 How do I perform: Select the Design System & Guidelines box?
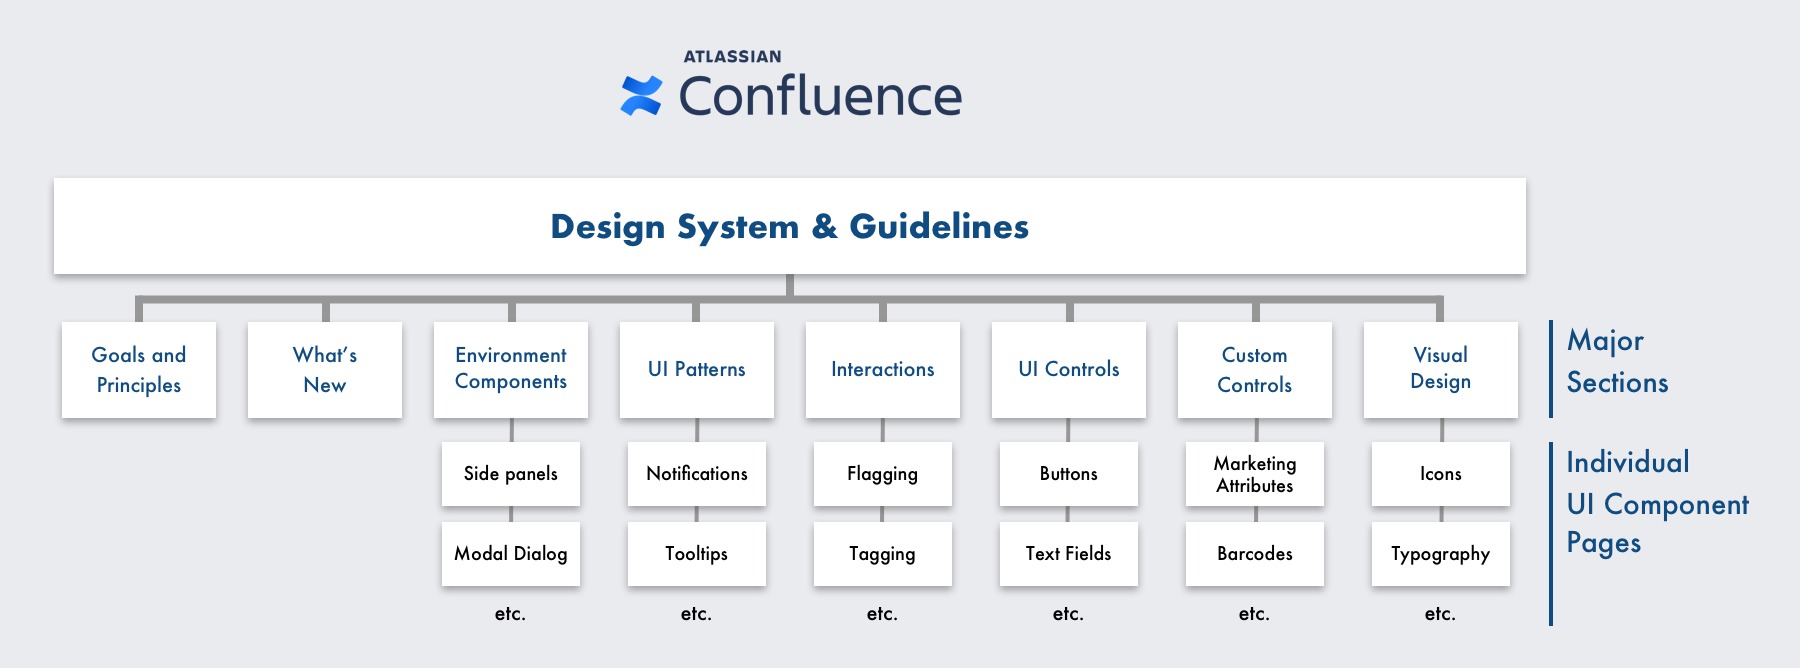[790, 226]
